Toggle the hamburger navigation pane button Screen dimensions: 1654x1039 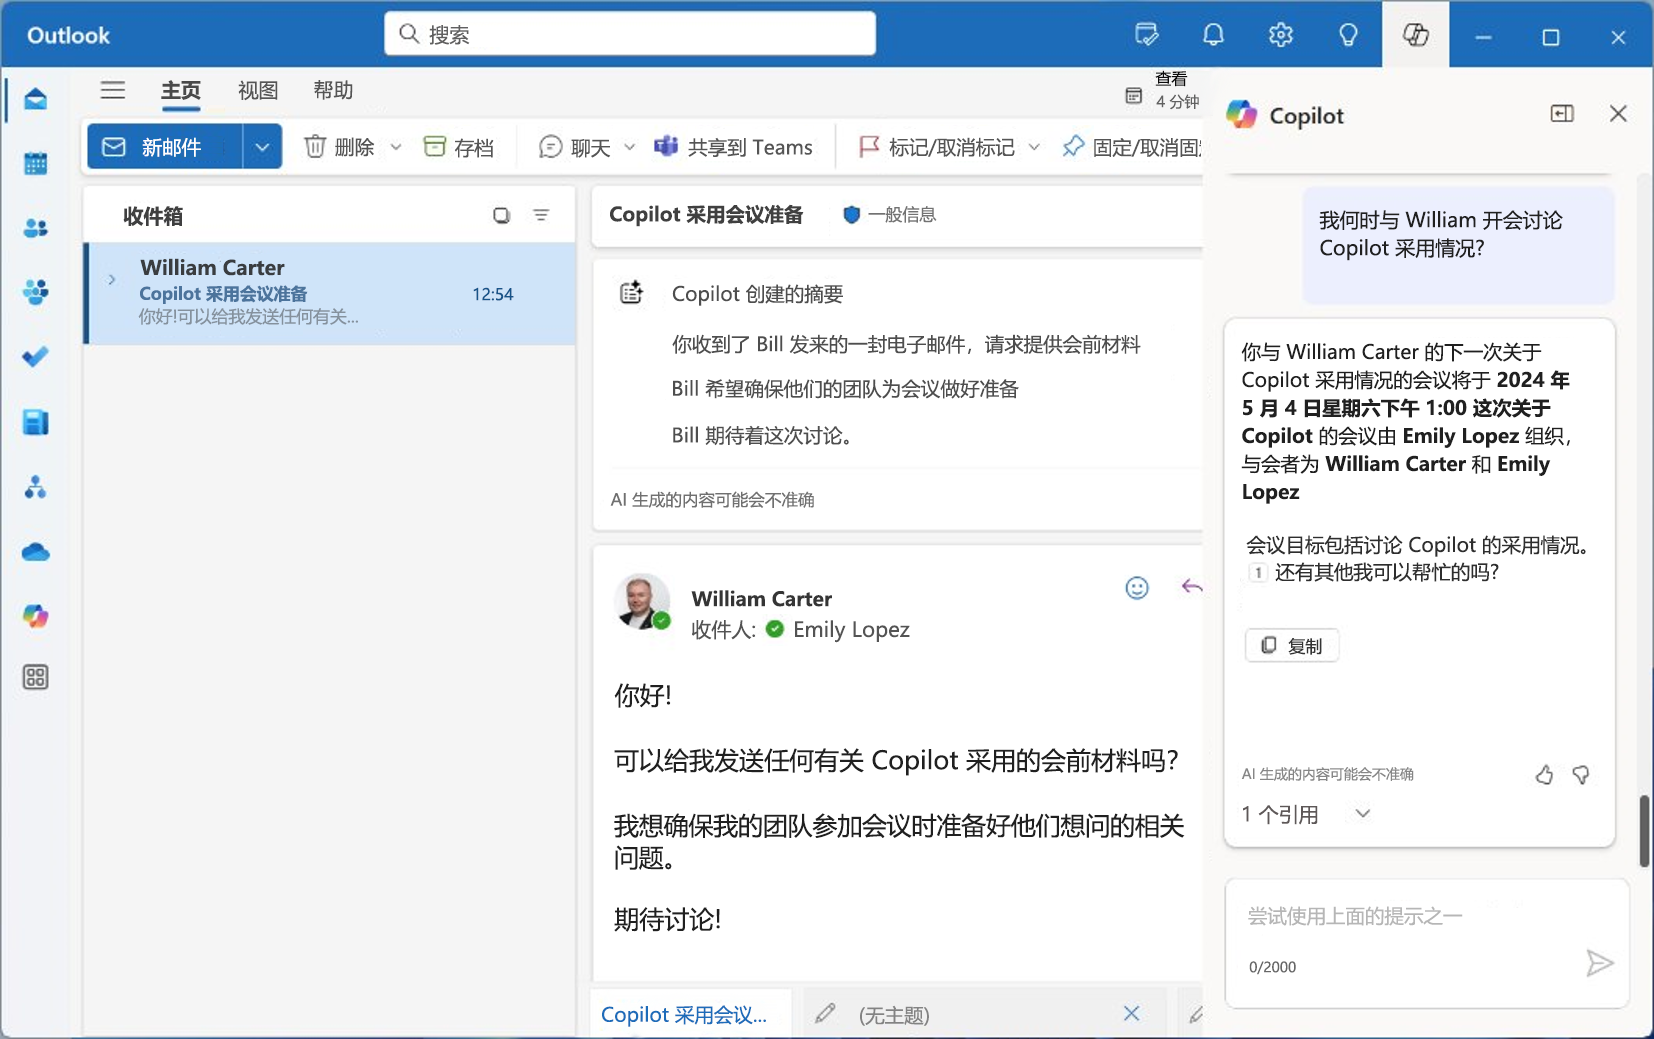point(113,90)
